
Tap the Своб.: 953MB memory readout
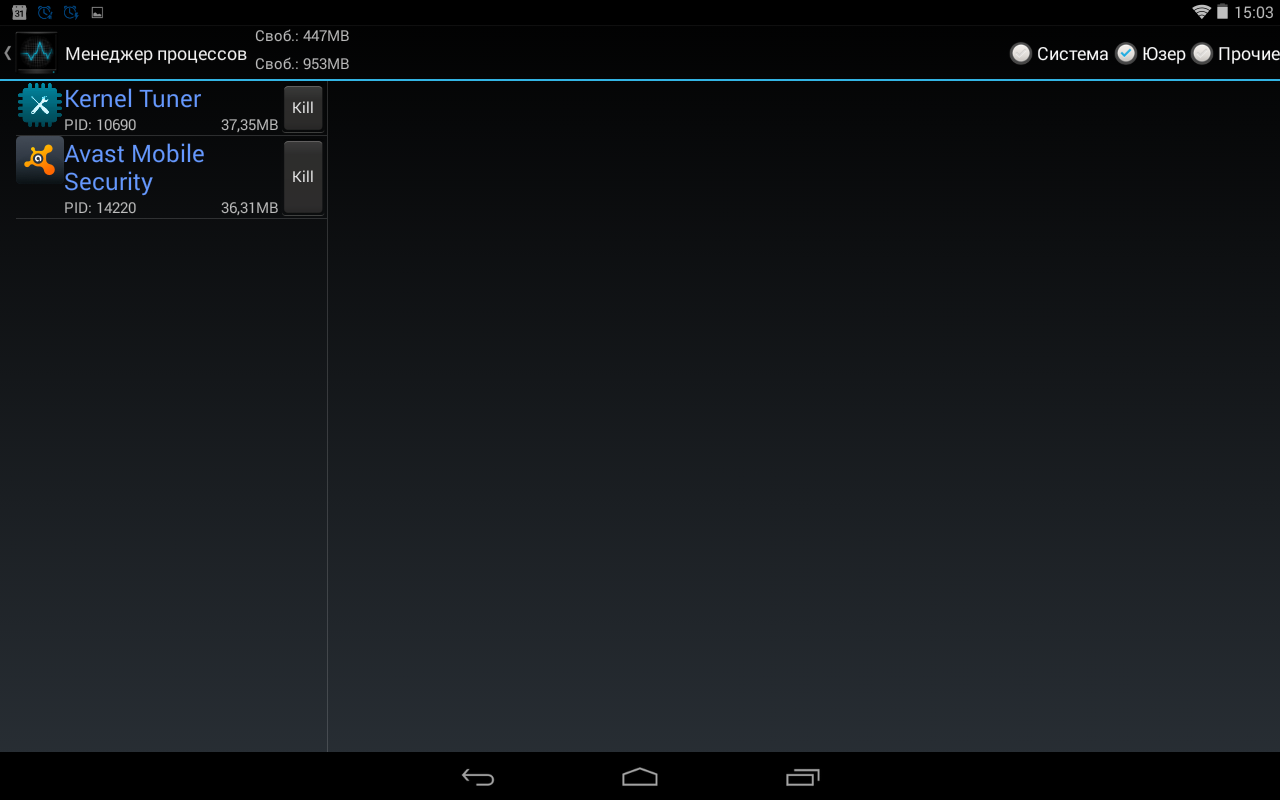(x=302, y=64)
